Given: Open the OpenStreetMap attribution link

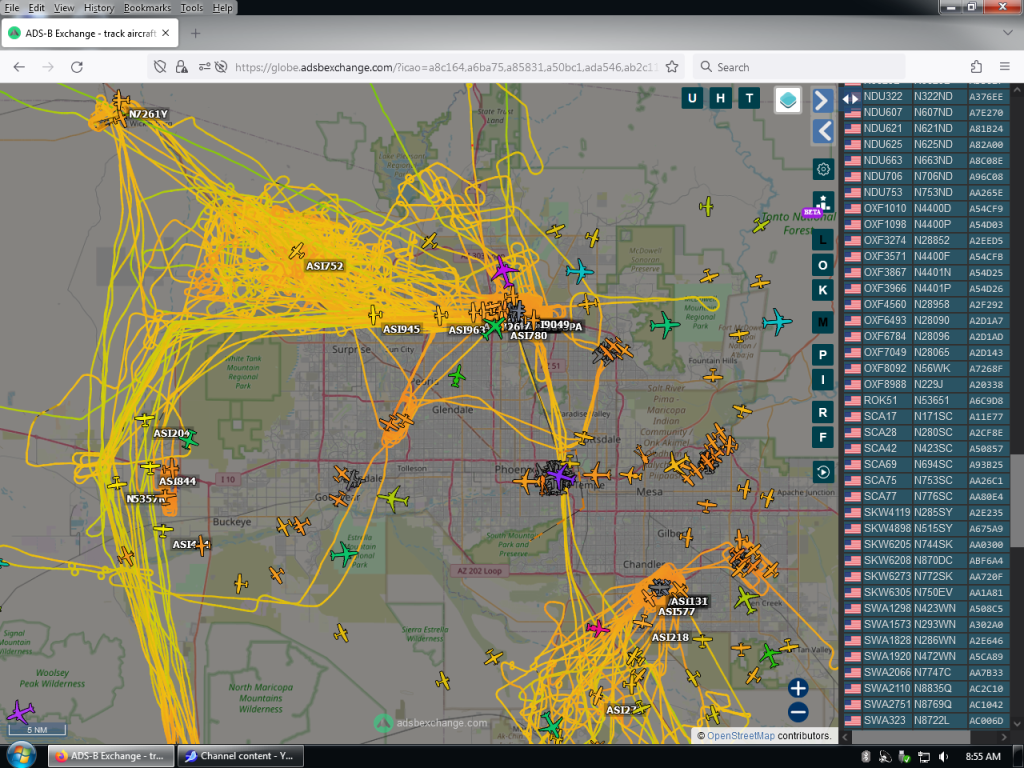Looking at the screenshot, I should (741, 735).
